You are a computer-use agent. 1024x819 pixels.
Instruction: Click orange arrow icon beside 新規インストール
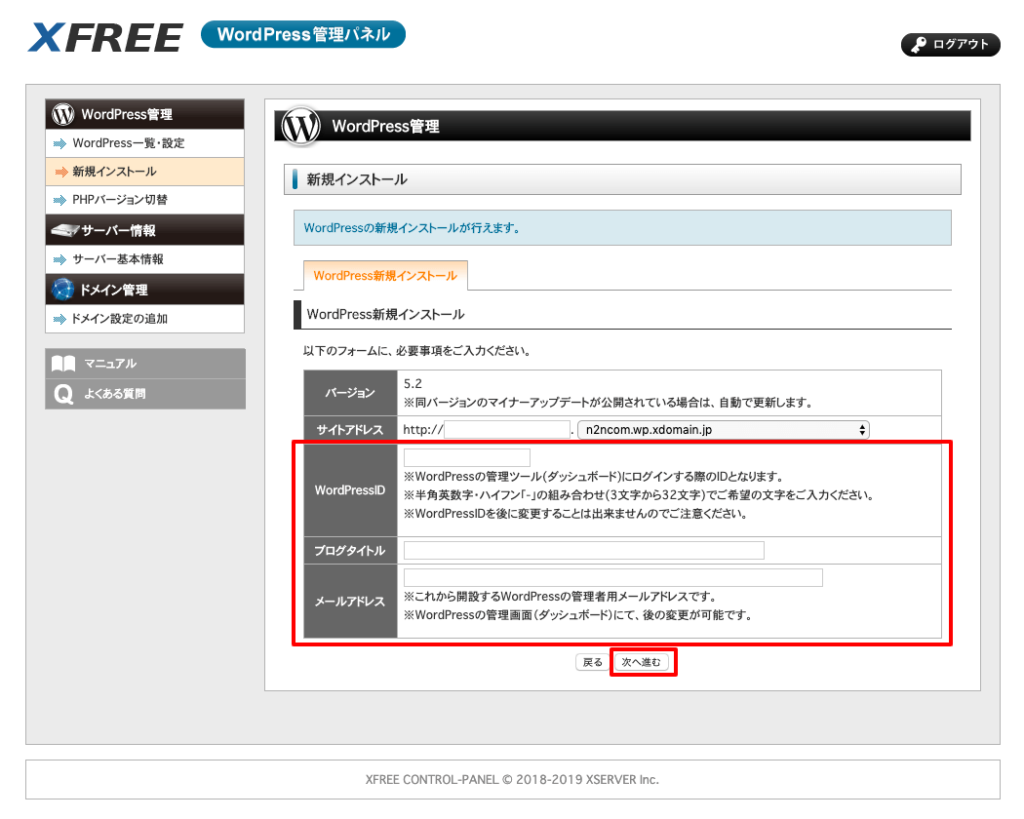61,172
